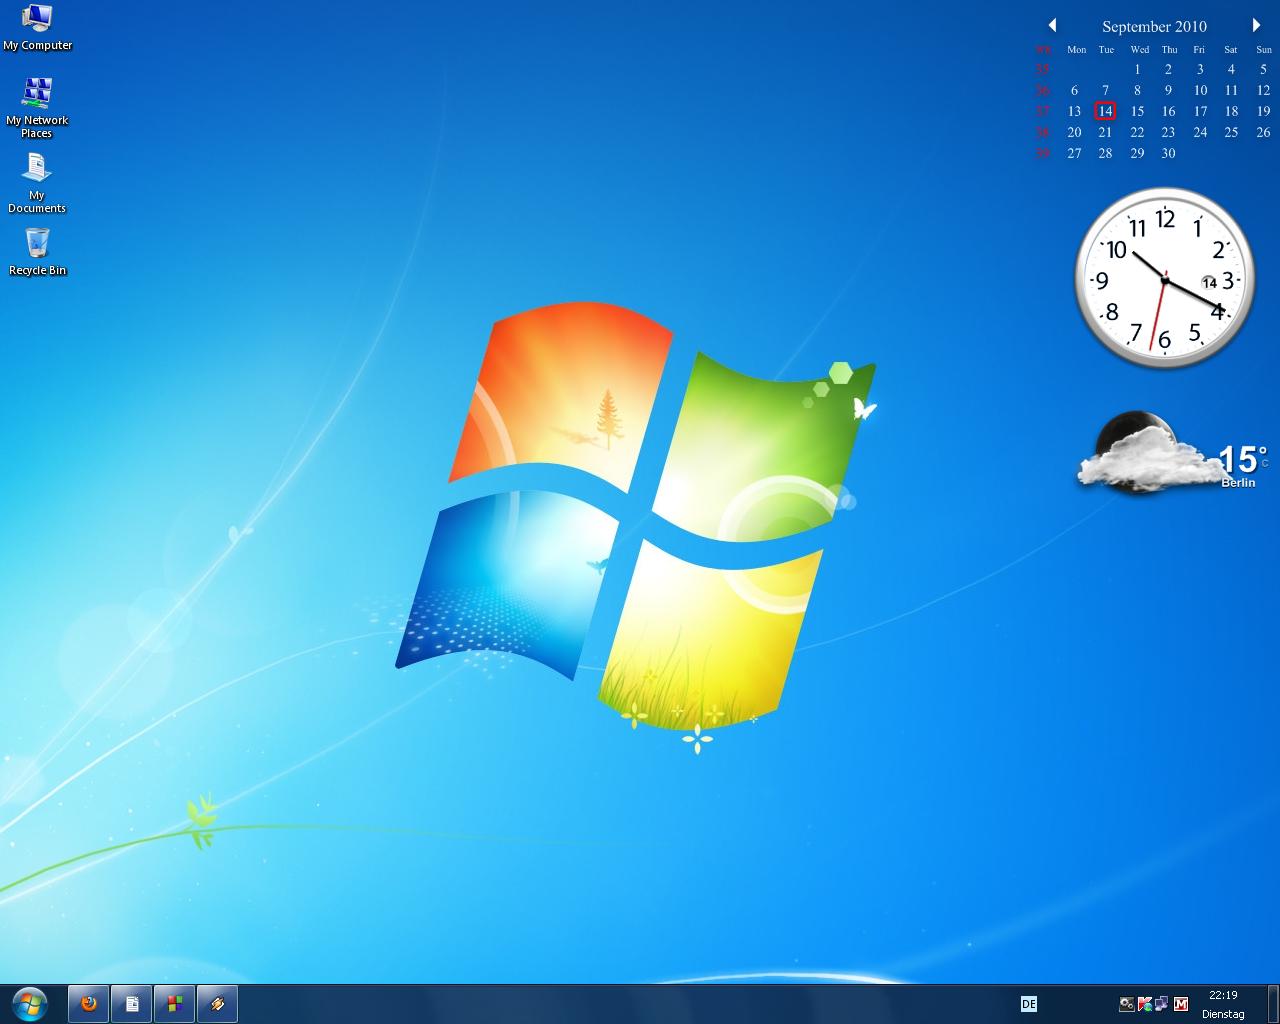Click the DE language indicator
The height and width of the screenshot is (1024, 1280).
[x=1029, y=1004]
